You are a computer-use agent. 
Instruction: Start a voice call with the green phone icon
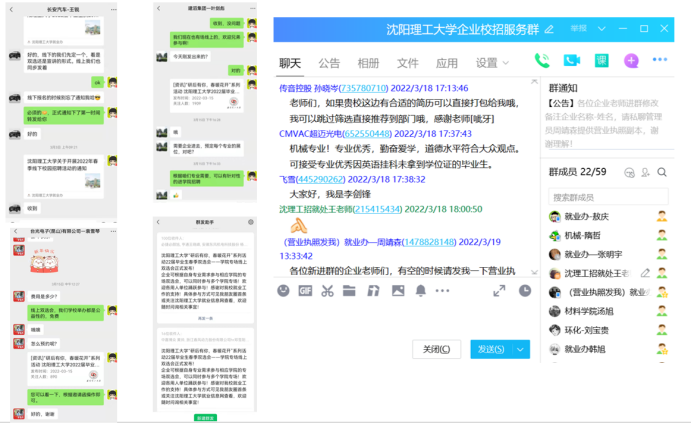pyautogui.click(x=542, y=60)
